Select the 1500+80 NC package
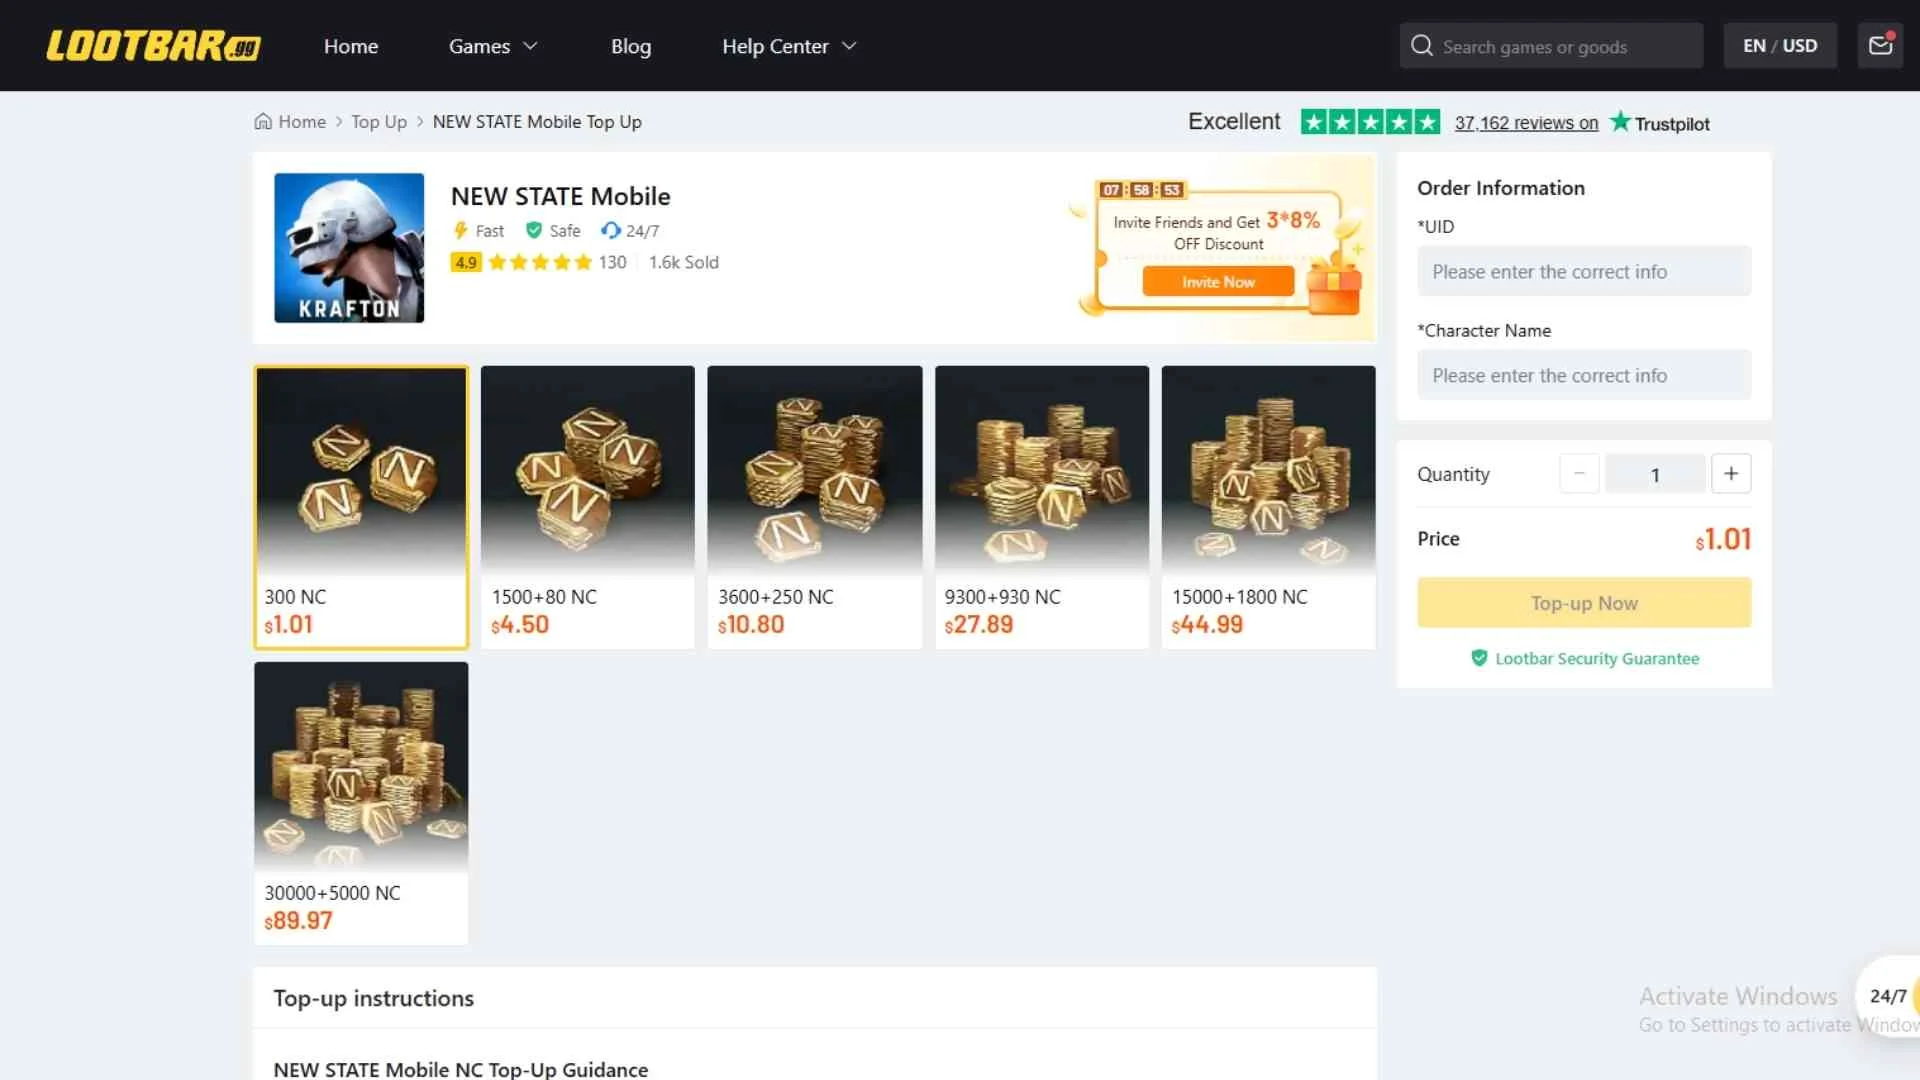This screenshot has height=1080, width=1920. pyautogui.click(x=588, y=507)
